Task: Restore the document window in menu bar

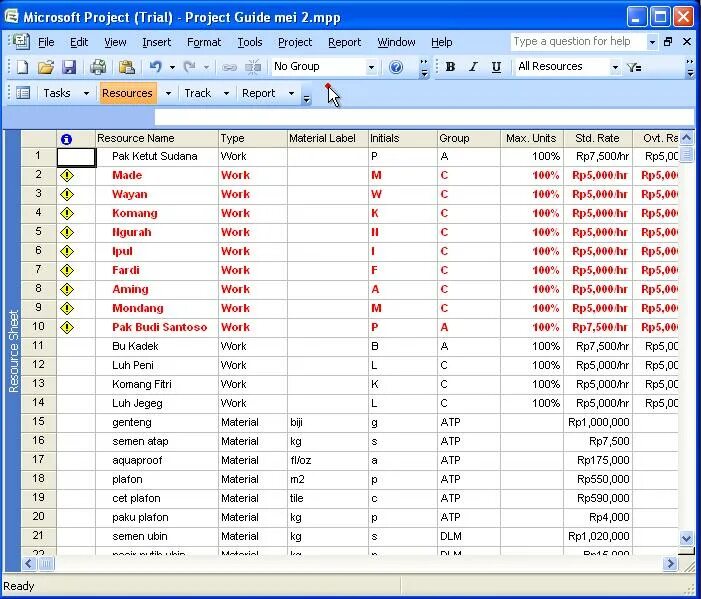Action: point(668,42)
